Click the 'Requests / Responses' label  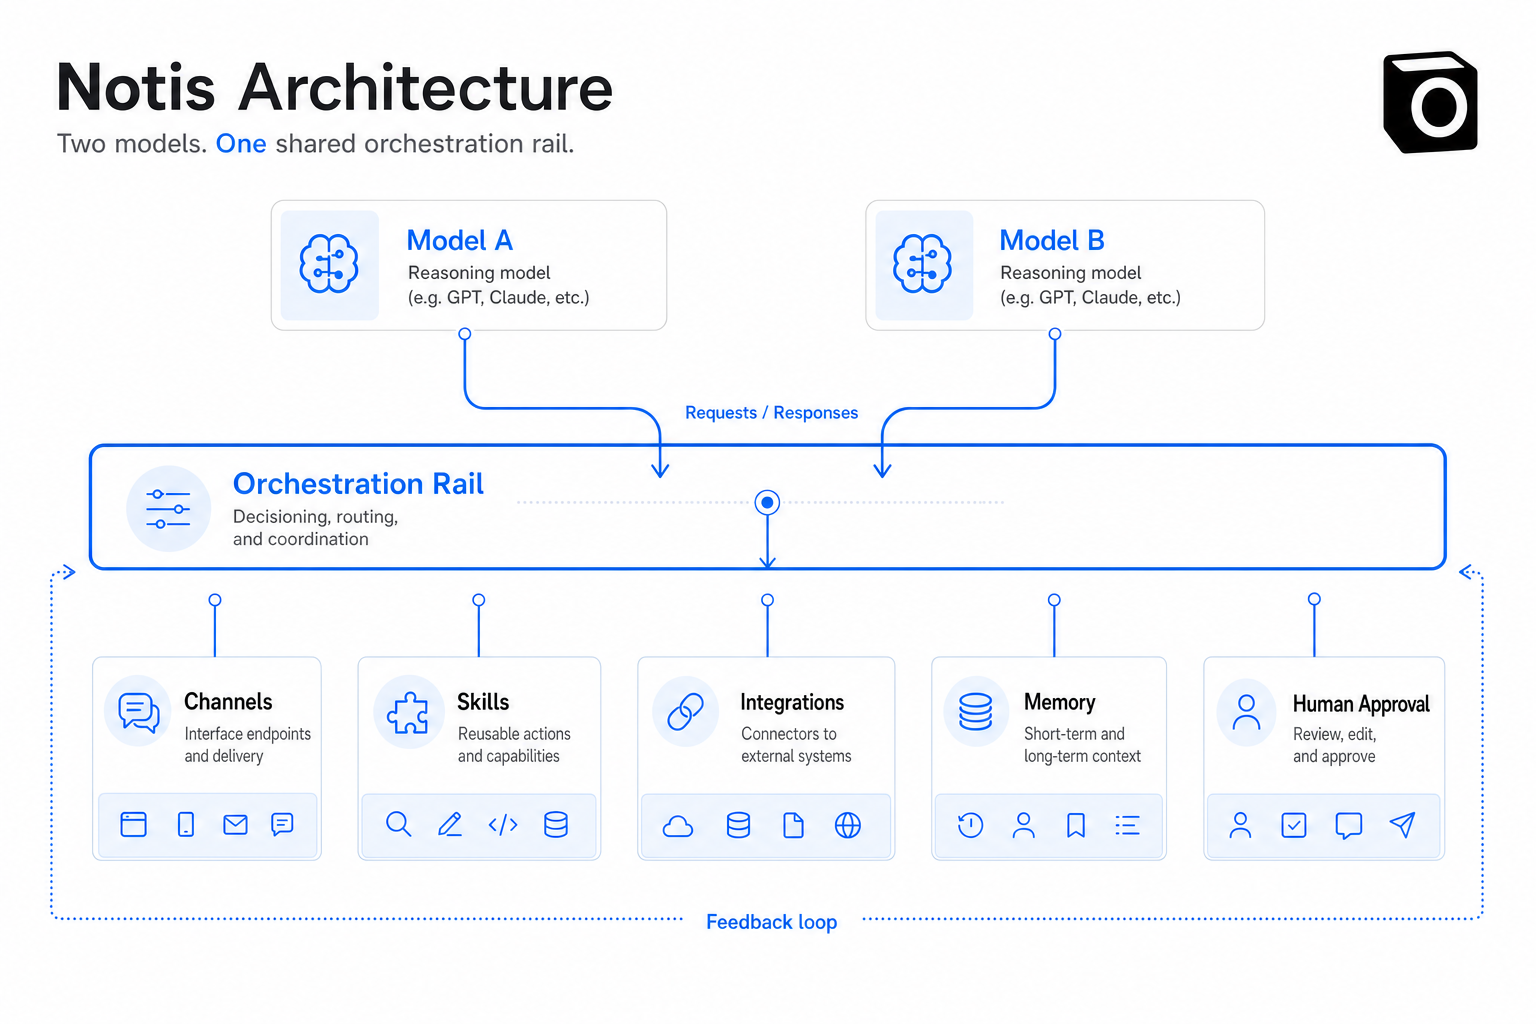pos(771,413)
